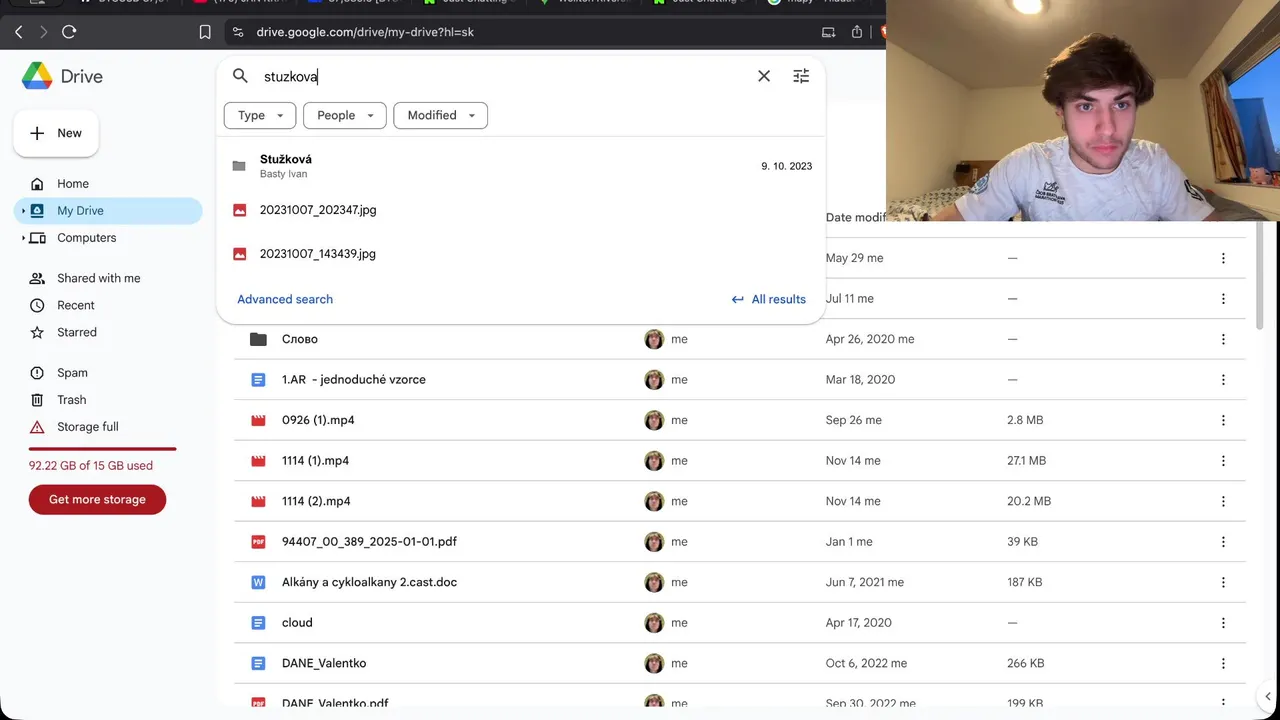This screenshot has width=1280, height=720.
Task: Open the file 1114 (2).mp4
Action: tap(315, 501)
